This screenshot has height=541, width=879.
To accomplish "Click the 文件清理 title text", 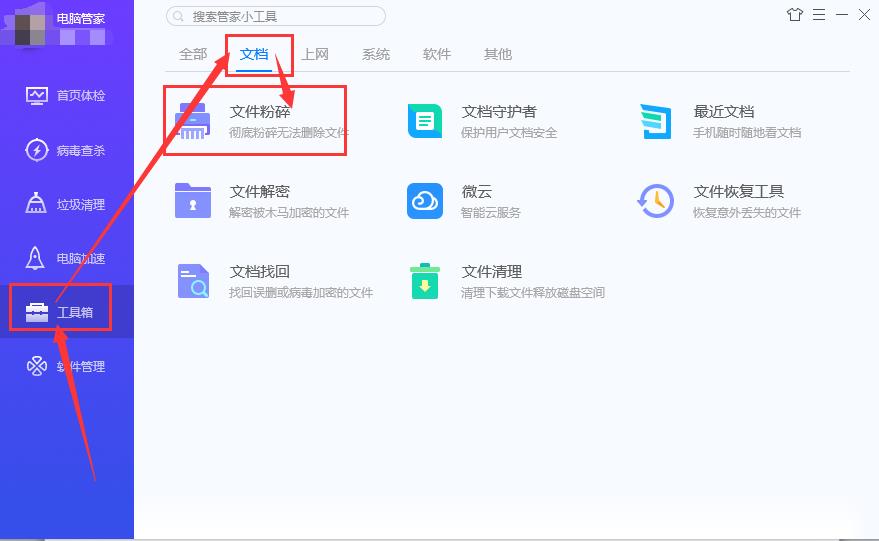I will coord(492,272).
